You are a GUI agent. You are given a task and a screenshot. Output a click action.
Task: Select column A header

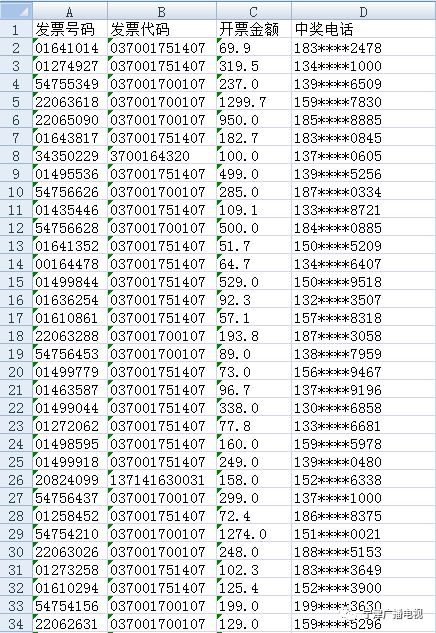(70, 11)
